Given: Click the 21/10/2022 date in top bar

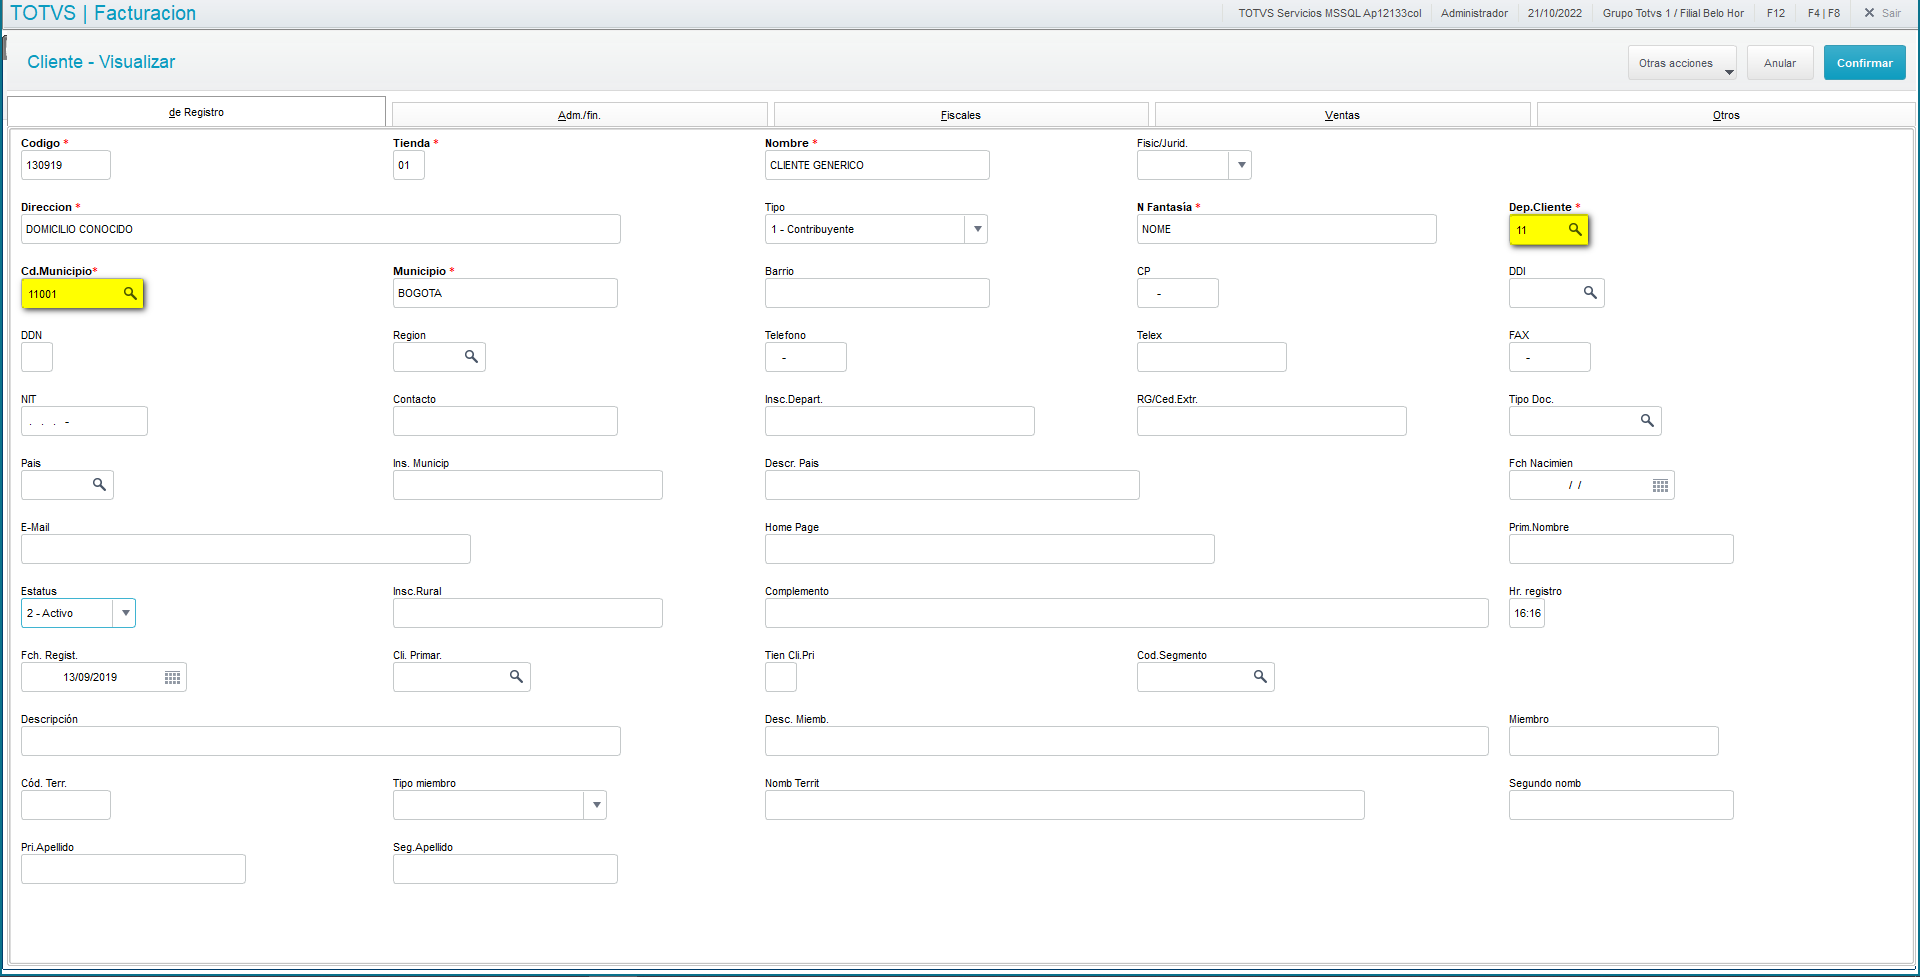Looking at the screenshot, I should pos(1555,13).
